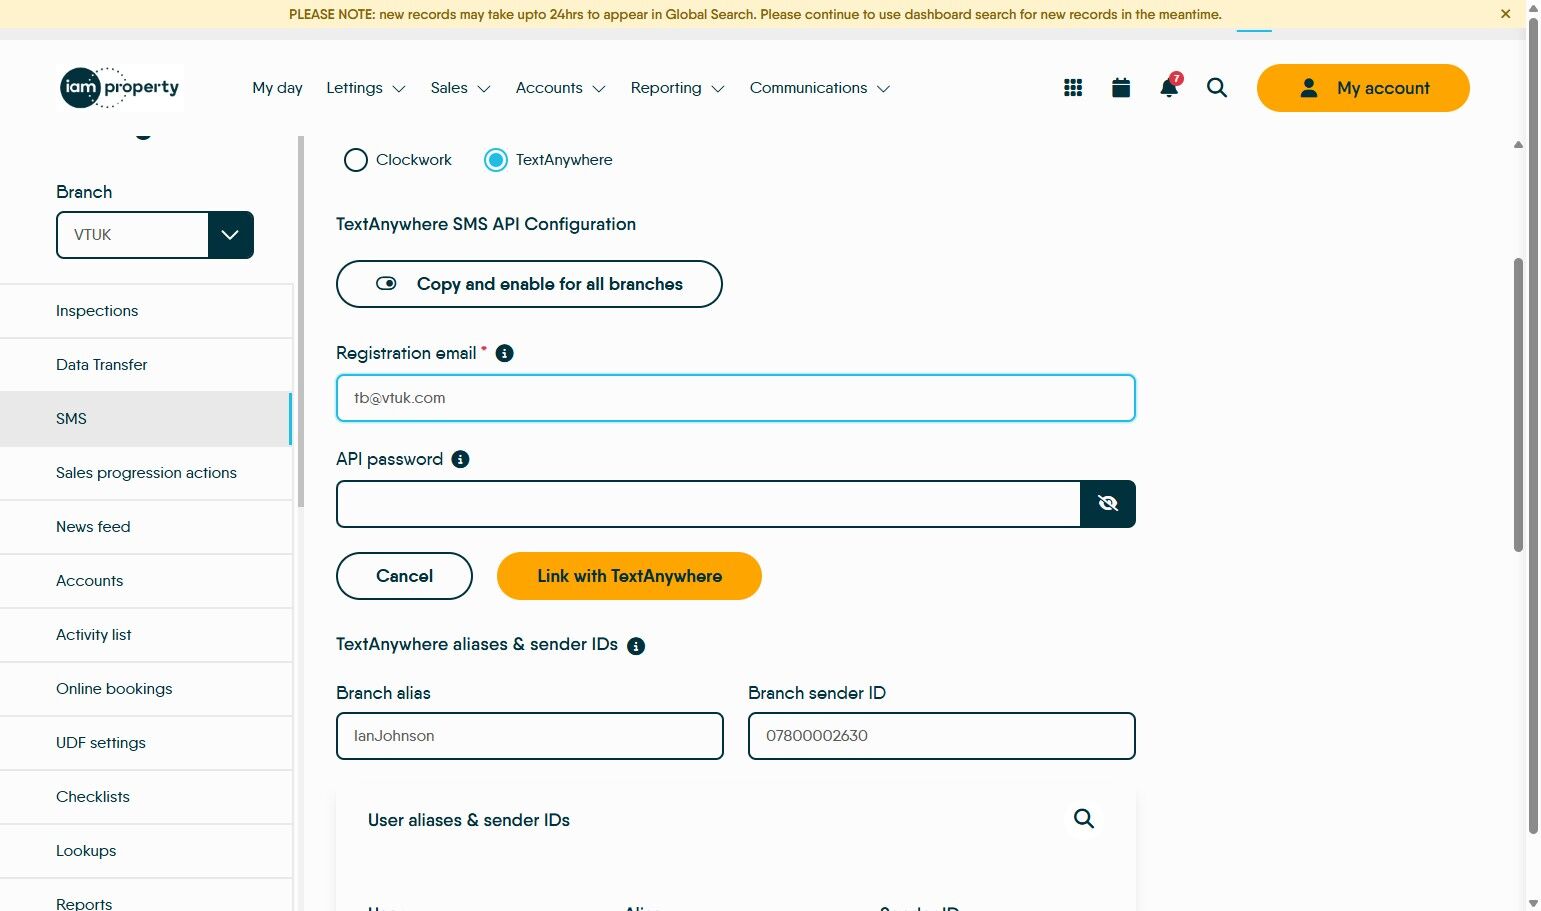Open Lookups in the sidebar
The height and width of the screenshot is (911, 1541).
(146, 851)
